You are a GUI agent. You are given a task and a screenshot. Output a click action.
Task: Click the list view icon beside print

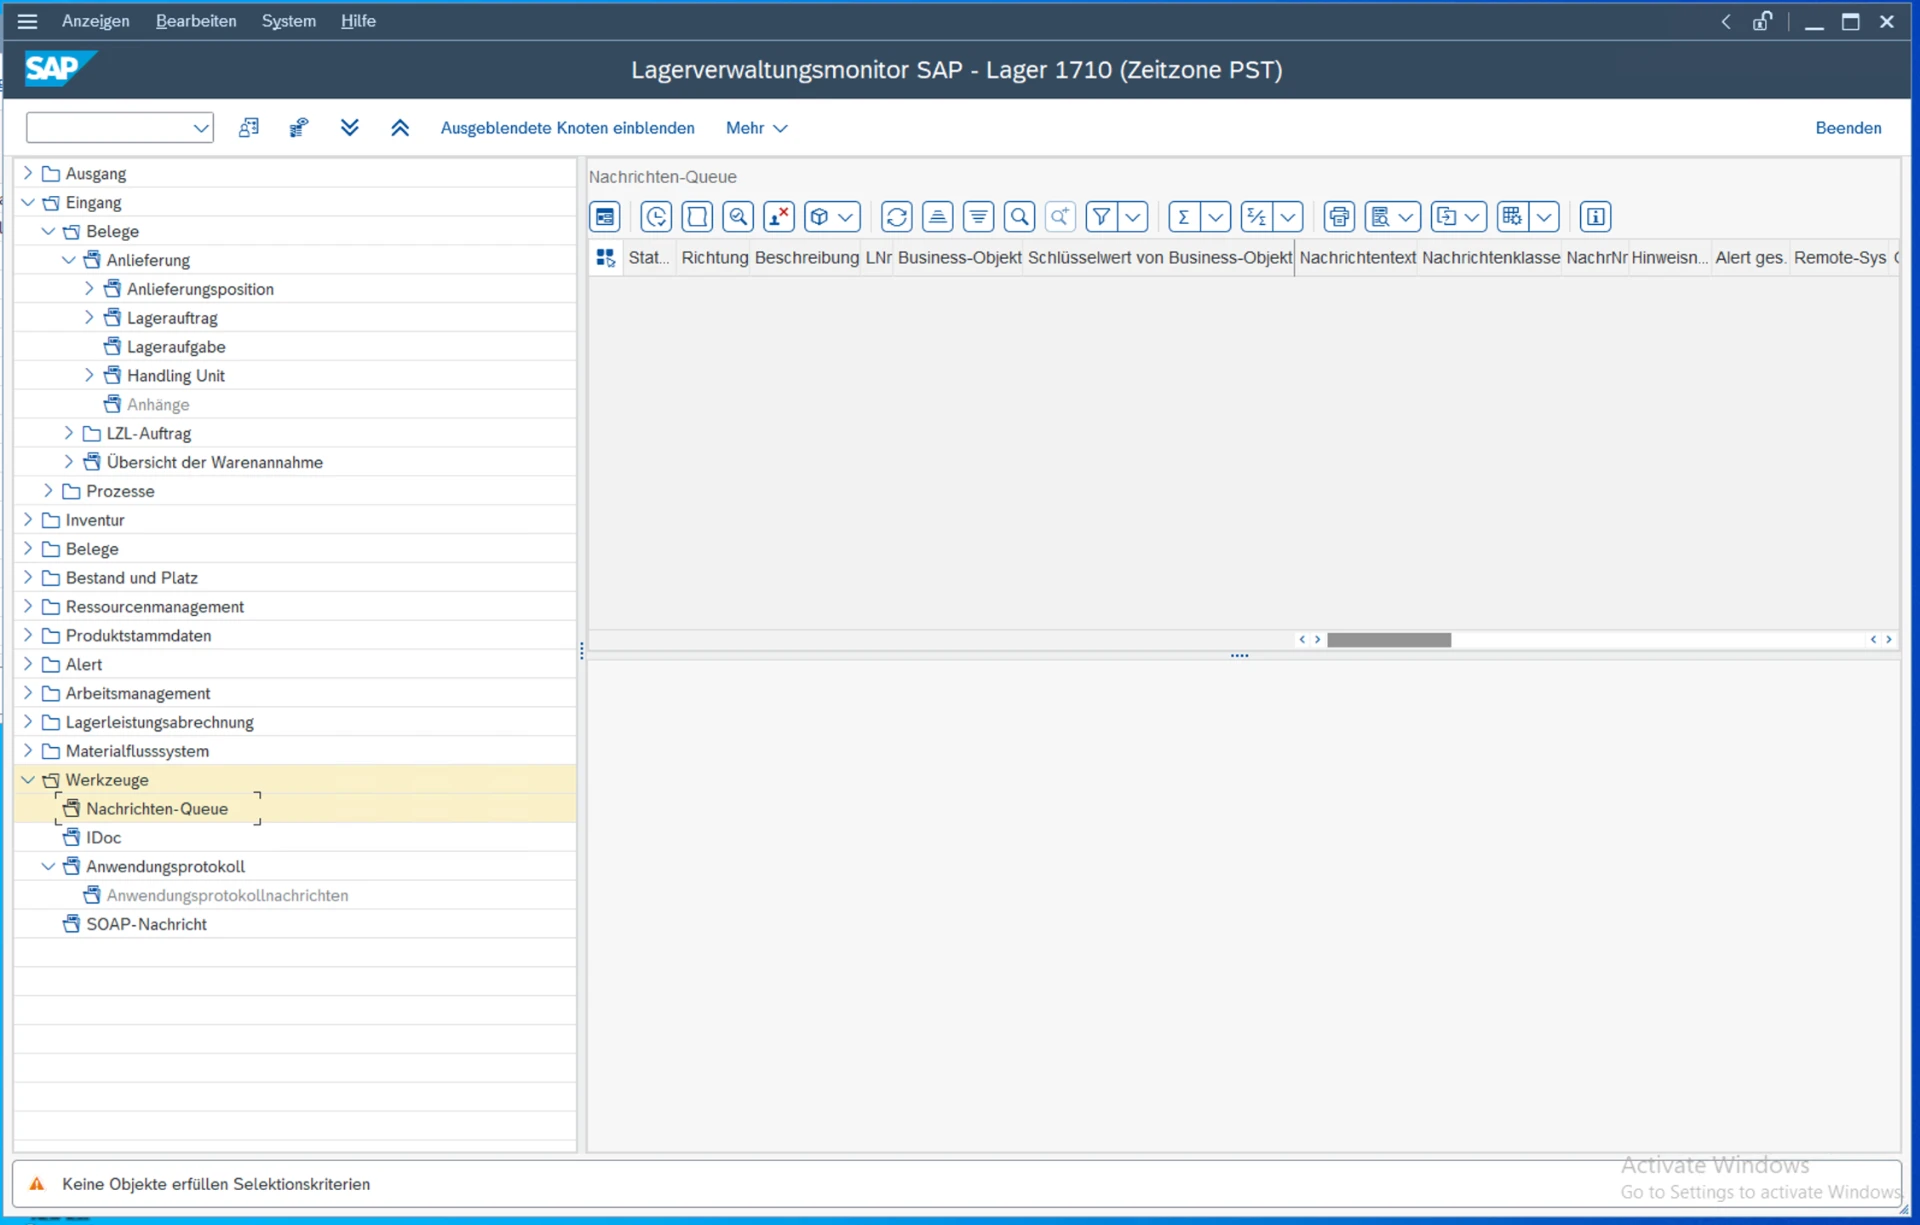point(1381,217)
